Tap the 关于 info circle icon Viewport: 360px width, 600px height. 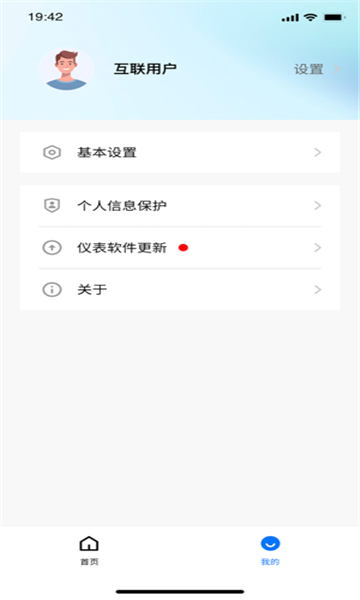point(52,290)
